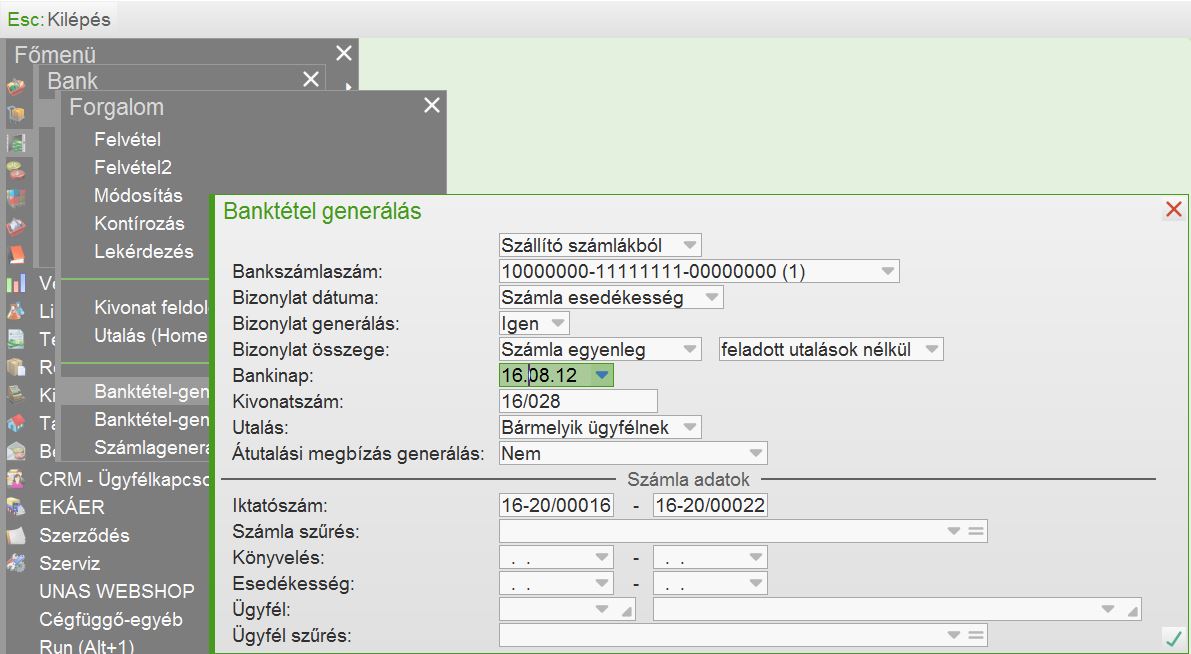The height and width of the screenshot is (654, 1191).
Task: Click Iktatószám start field 16-20/00016
Action: click(556, 505)
